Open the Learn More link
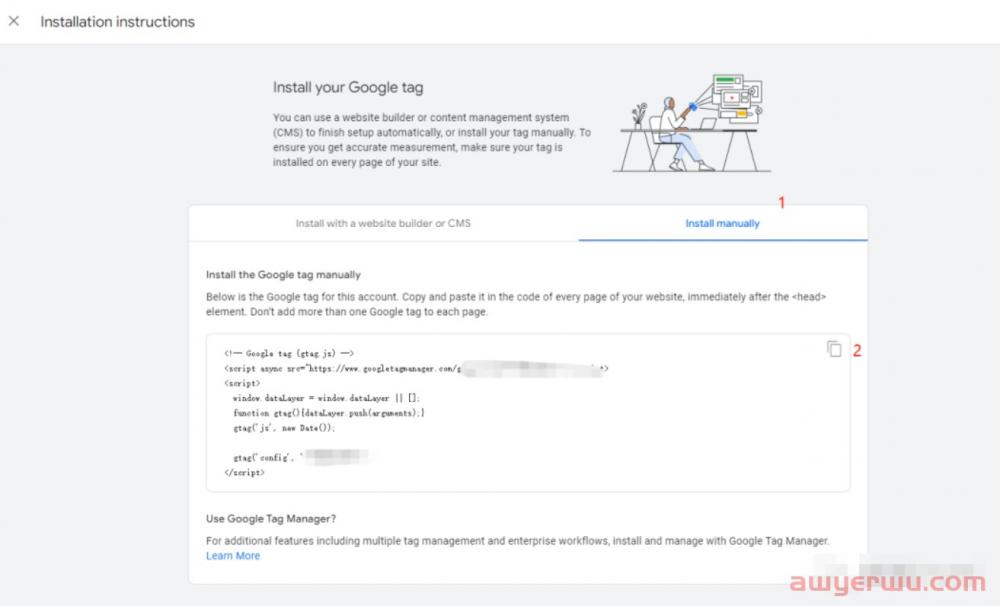This screenshot has height=606, width=1000. (233, 556)
